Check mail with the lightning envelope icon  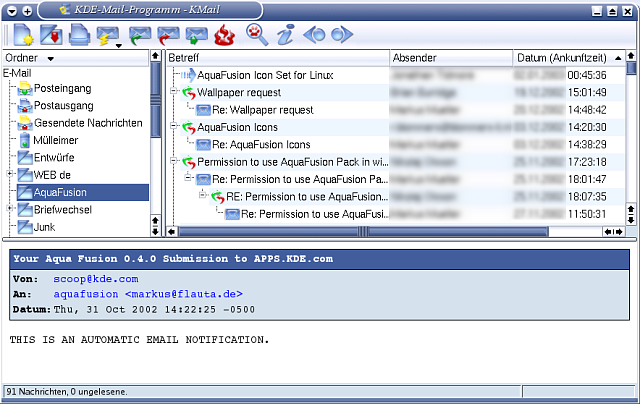(107, 36)
